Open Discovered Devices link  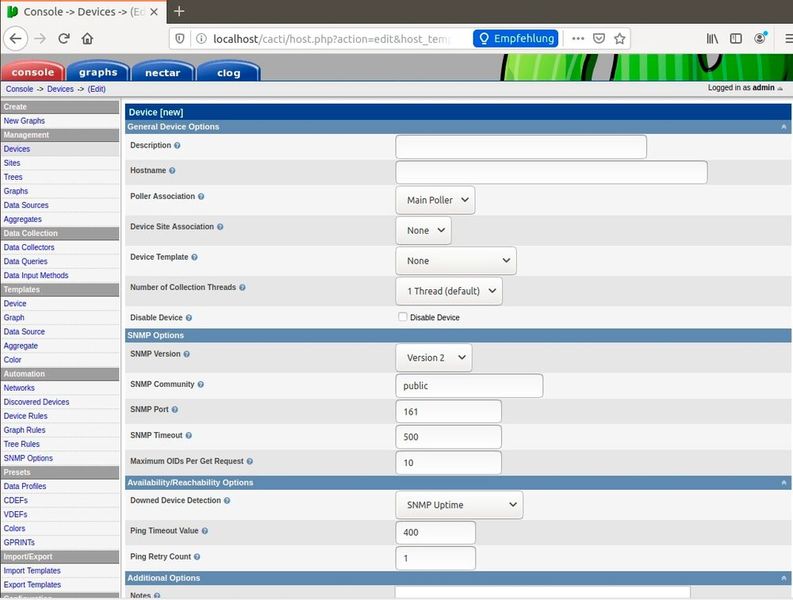[36, 402]
